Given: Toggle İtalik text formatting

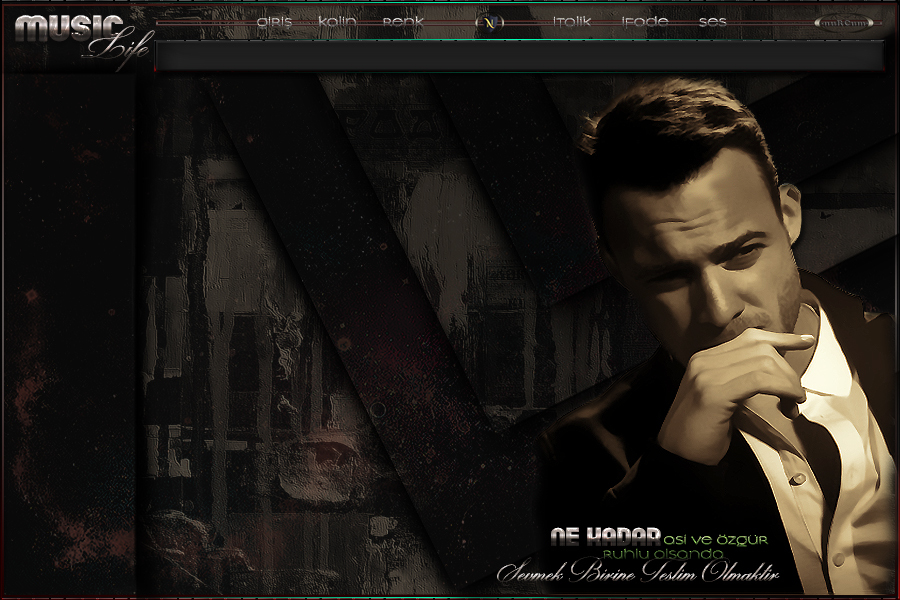Looking at the screenshot, I should pos(571,21).
